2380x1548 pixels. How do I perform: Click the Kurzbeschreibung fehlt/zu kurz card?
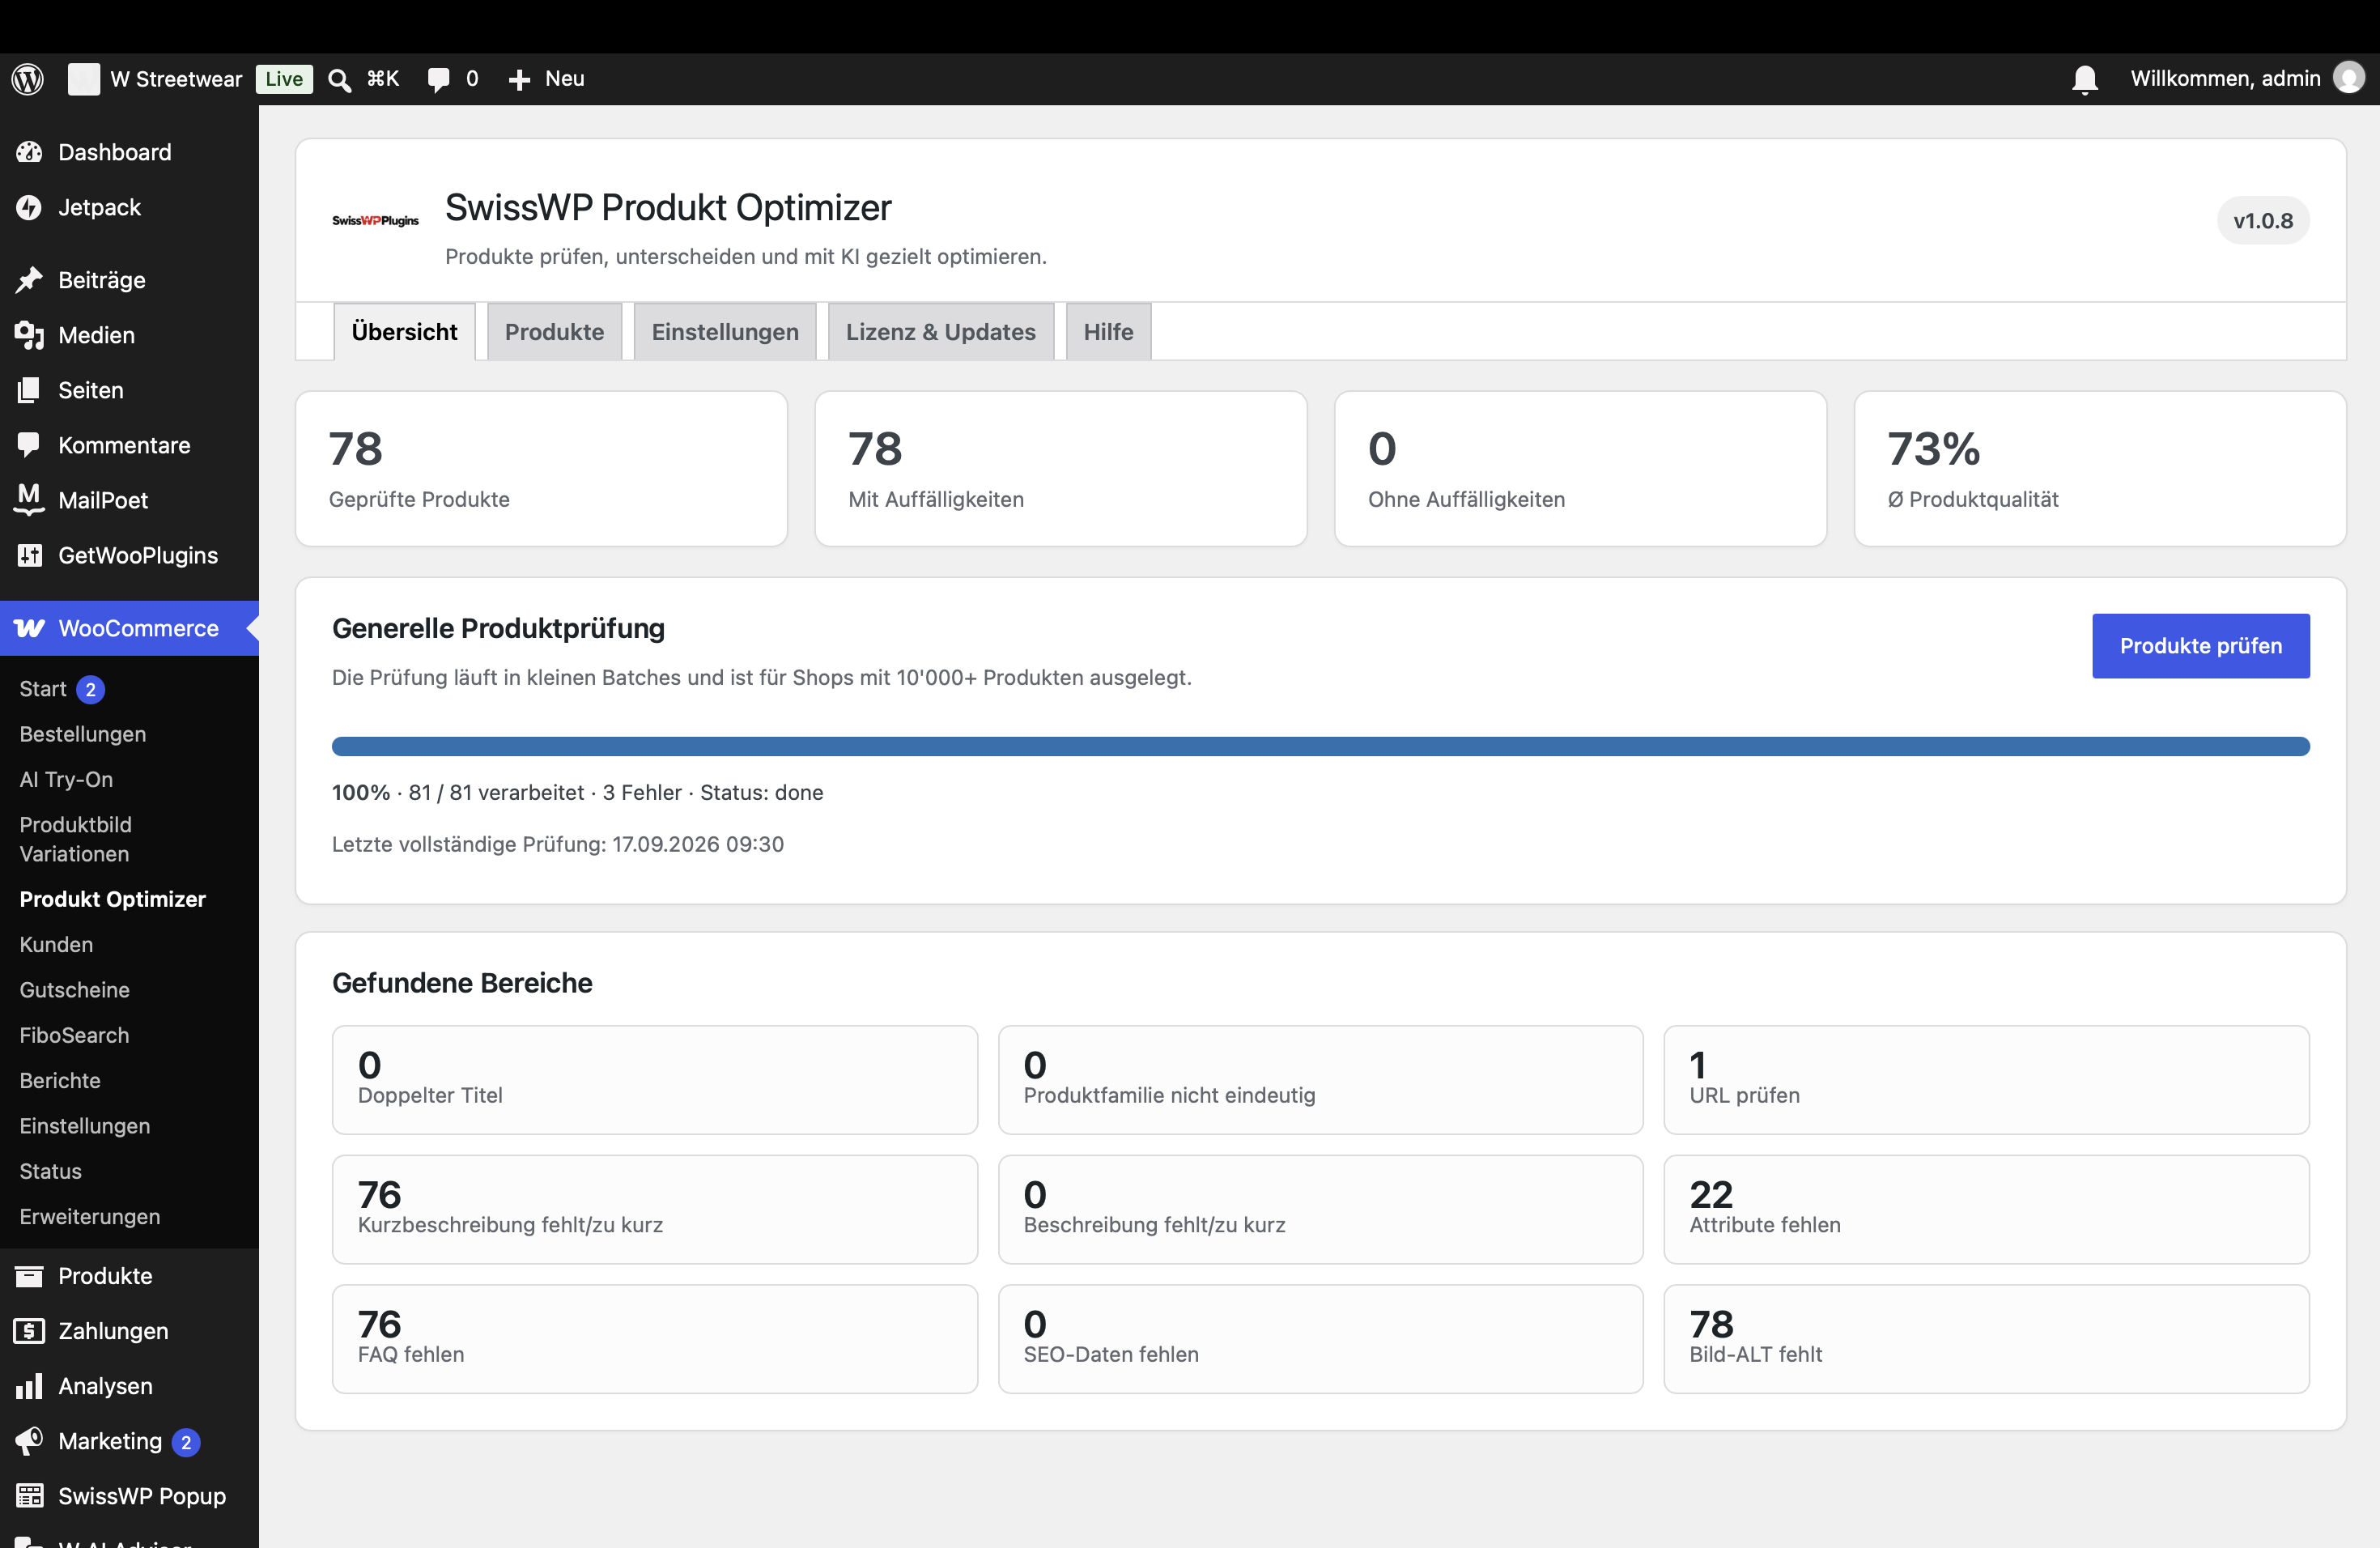[655, 1210]
